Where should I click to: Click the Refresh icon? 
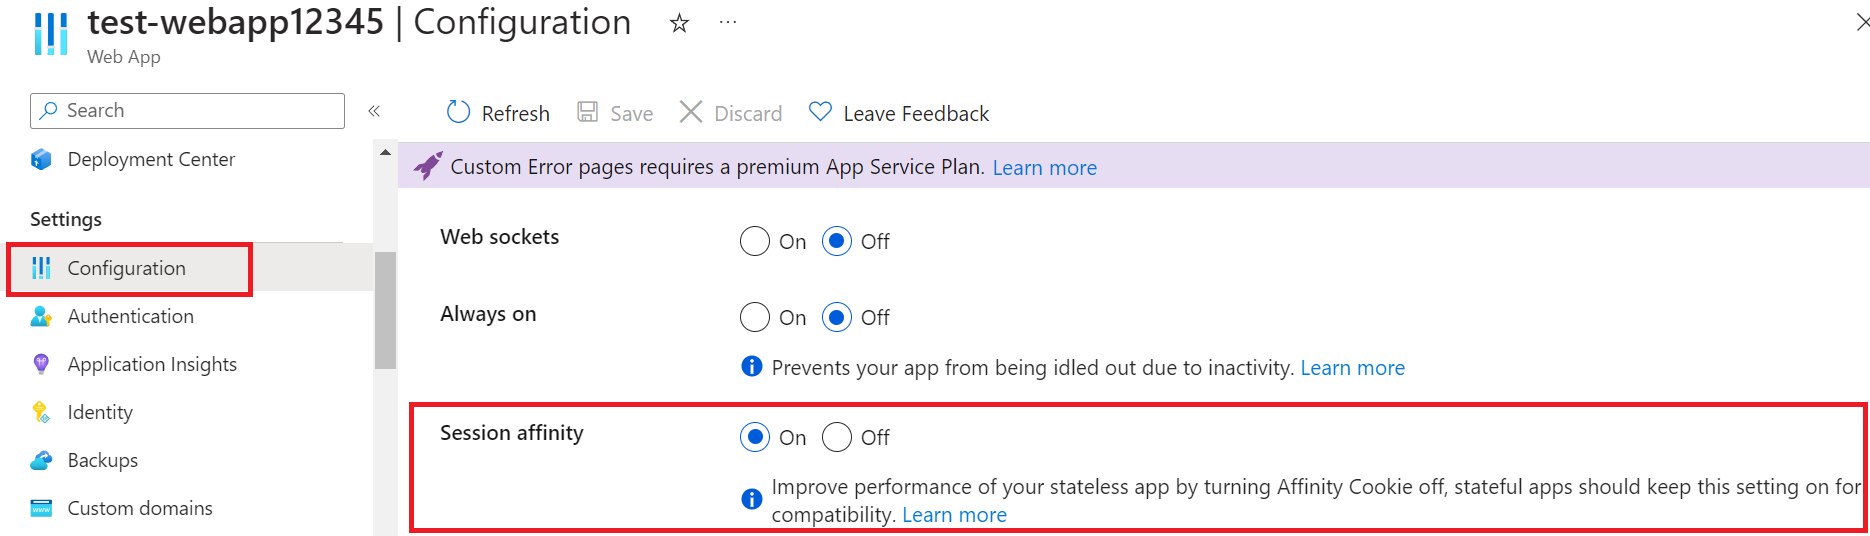click(x=458, y=112)
